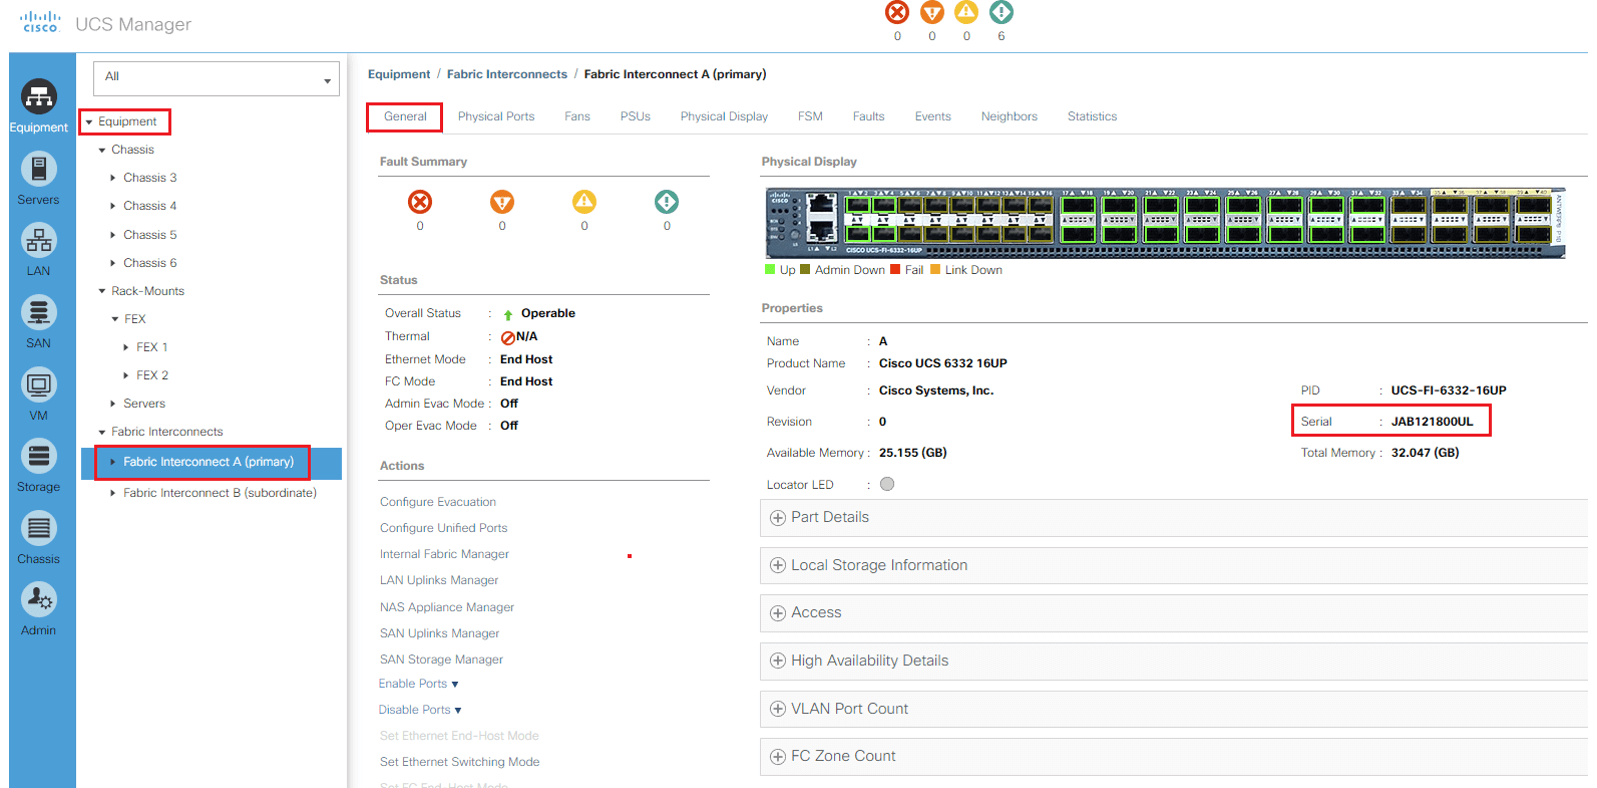Click the Equipment breadcrumb link
Viewport: 1597px width, 788px height.
399,75
